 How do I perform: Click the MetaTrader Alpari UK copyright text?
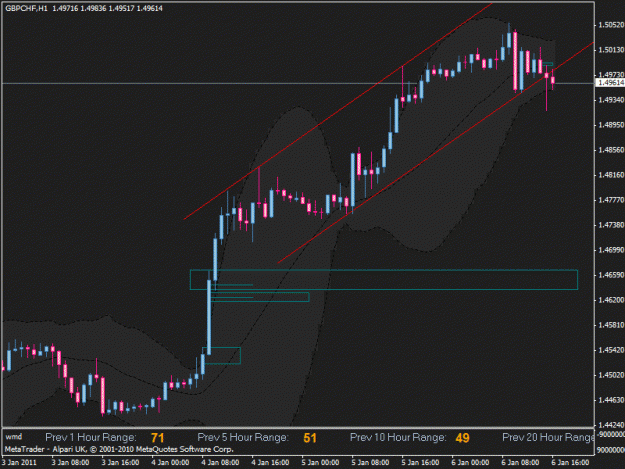pyautogui.click(x=119, y=449)
